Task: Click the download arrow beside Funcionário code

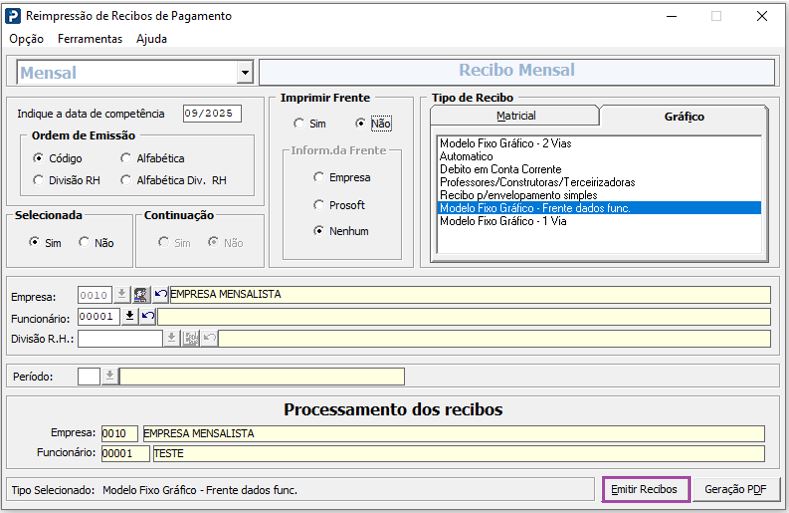Action: pyautogui.click(x=129, y=317)
